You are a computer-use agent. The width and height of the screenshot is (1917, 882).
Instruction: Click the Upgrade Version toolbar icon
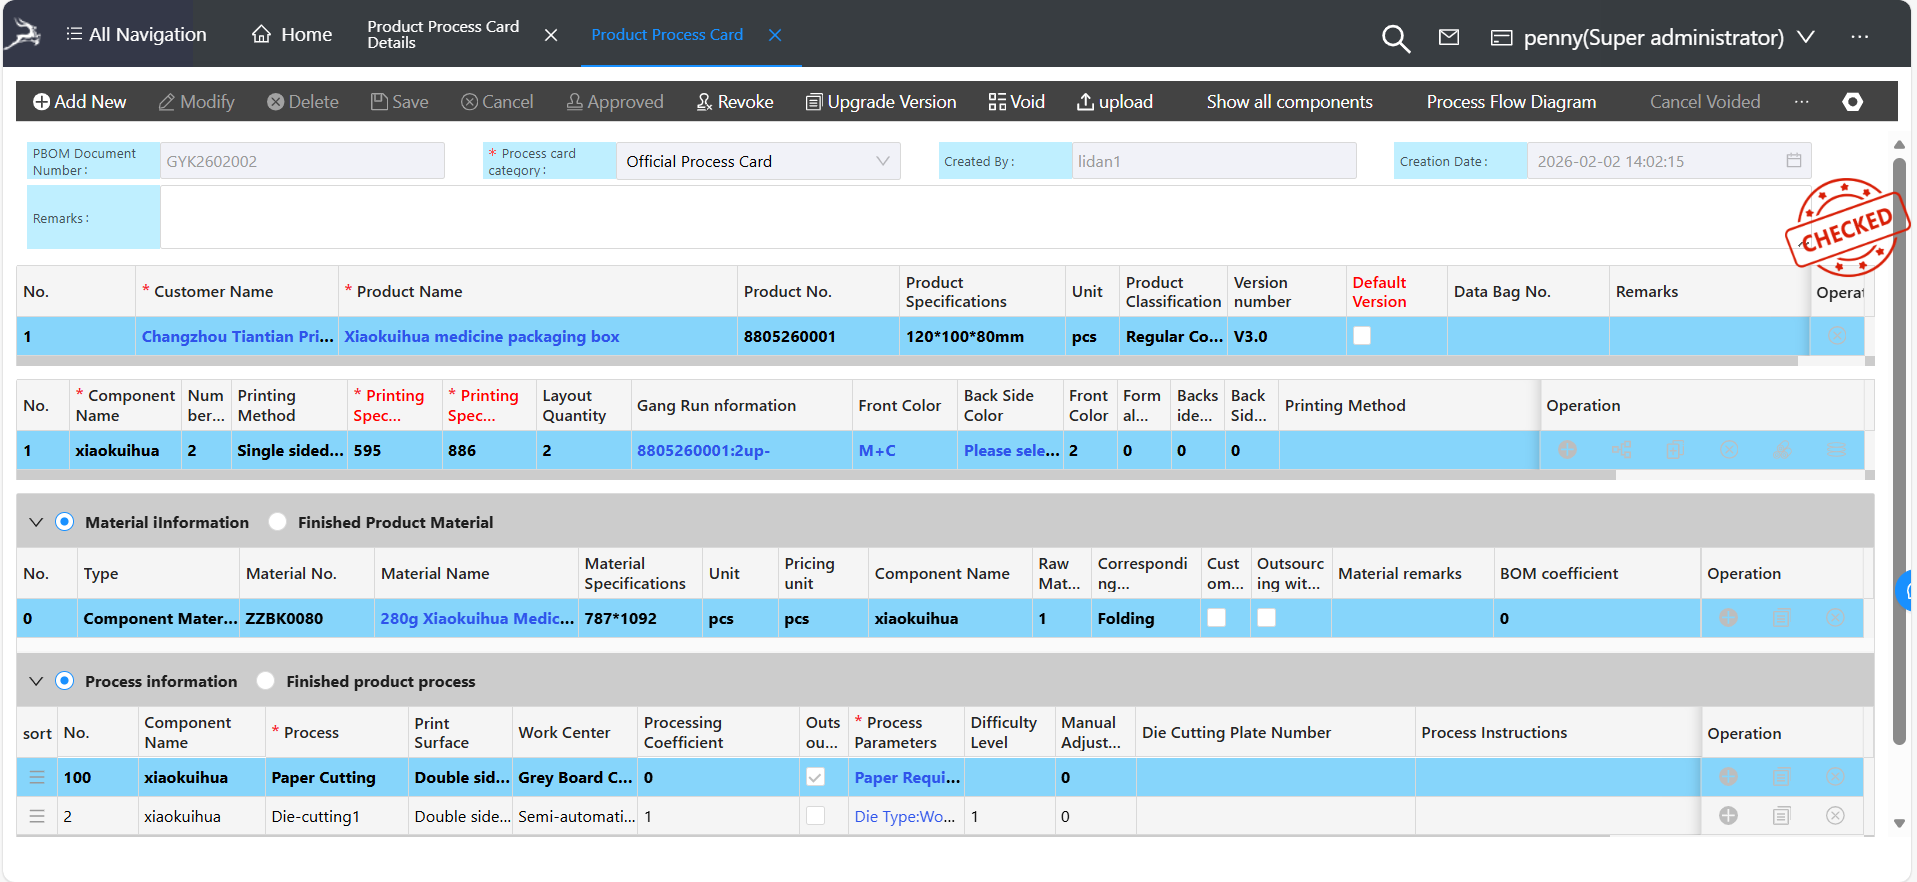[x=814, y=102]
